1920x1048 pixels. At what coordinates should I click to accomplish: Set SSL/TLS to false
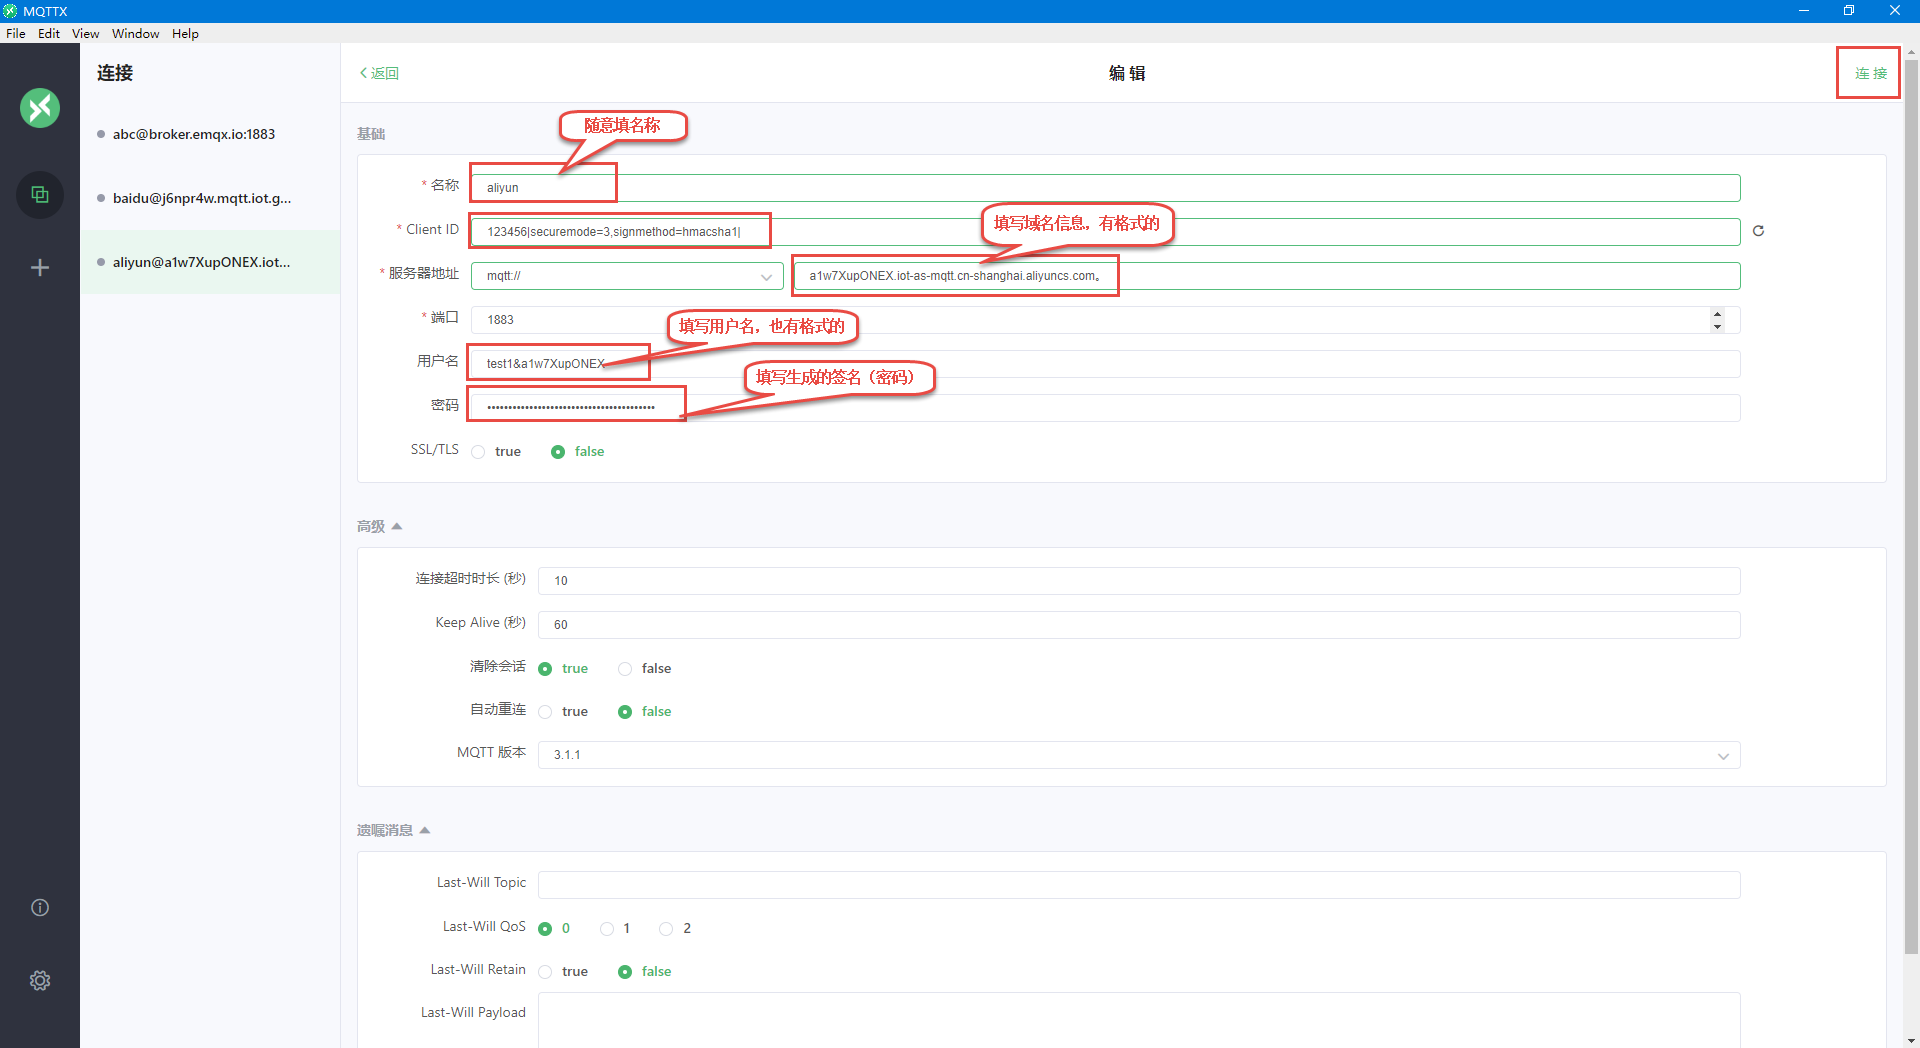tap(578, 452)
